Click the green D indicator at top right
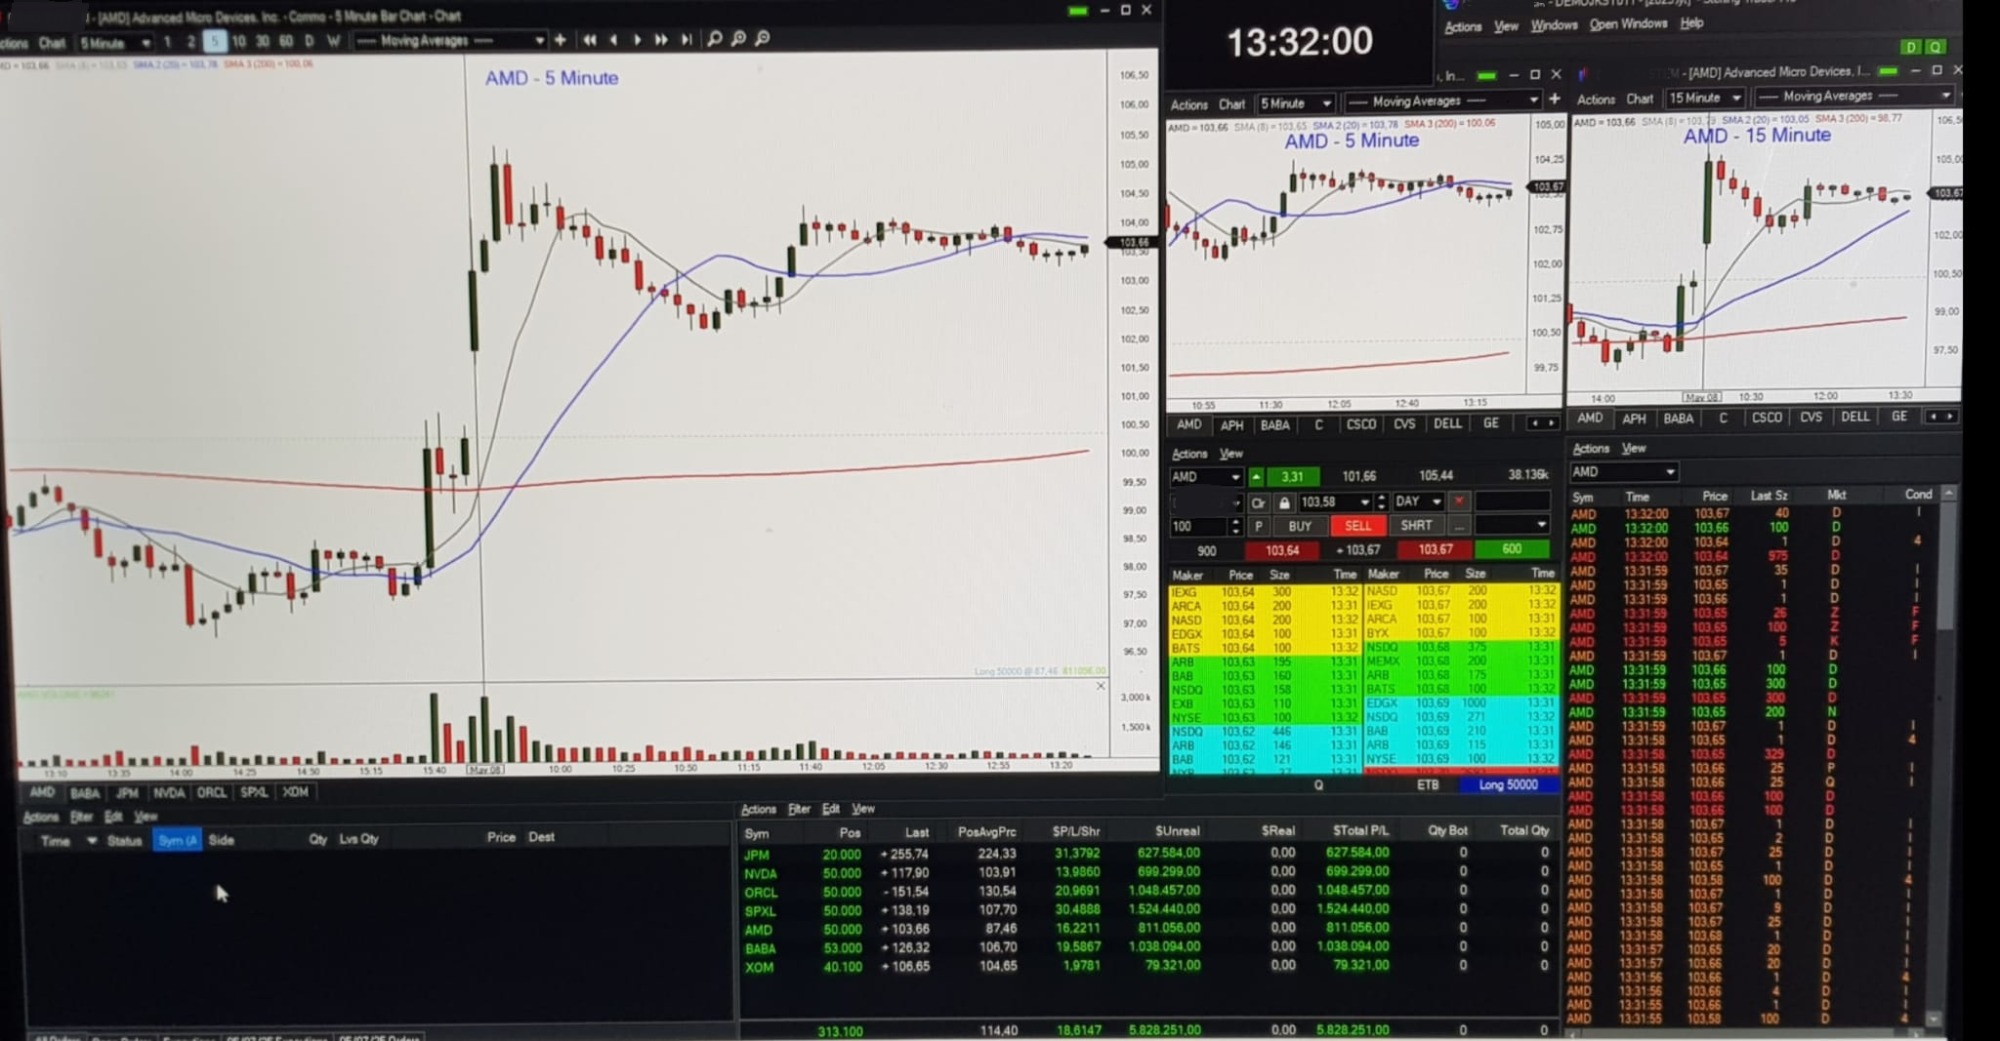The width and height of the screenshot is (2000, 1041). click(x=1911, y=47)
